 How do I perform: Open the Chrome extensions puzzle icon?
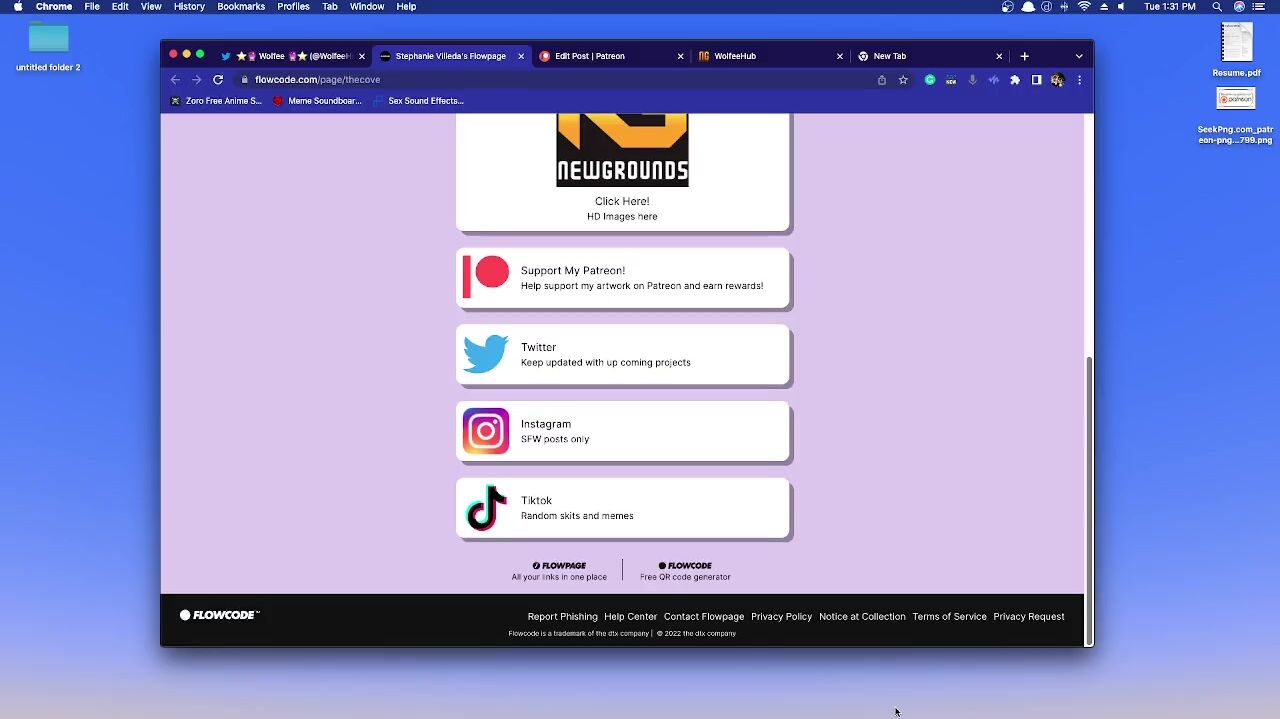[x=1015, y=80]
